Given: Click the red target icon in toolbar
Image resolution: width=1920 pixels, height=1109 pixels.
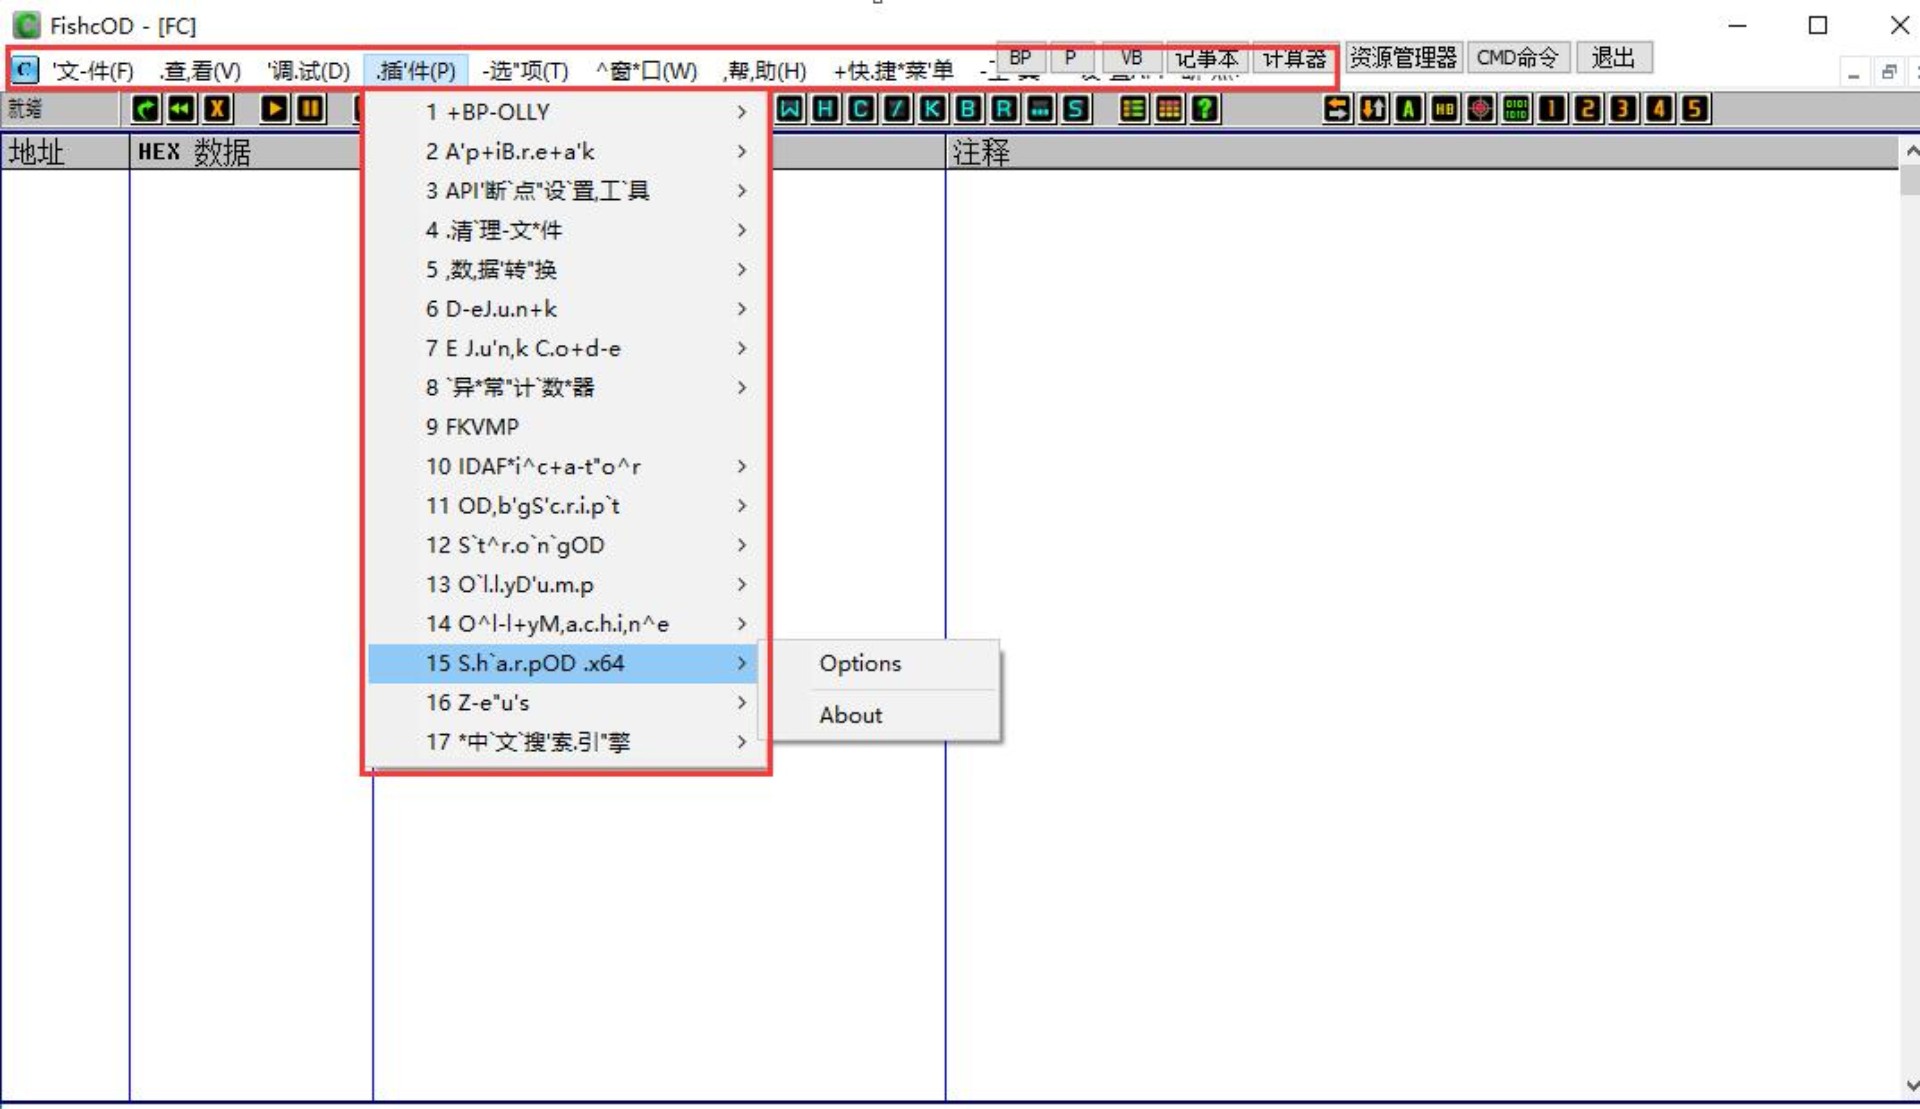Looking at the screenshot, I should pyautogui.click(x=1480, y=109).
